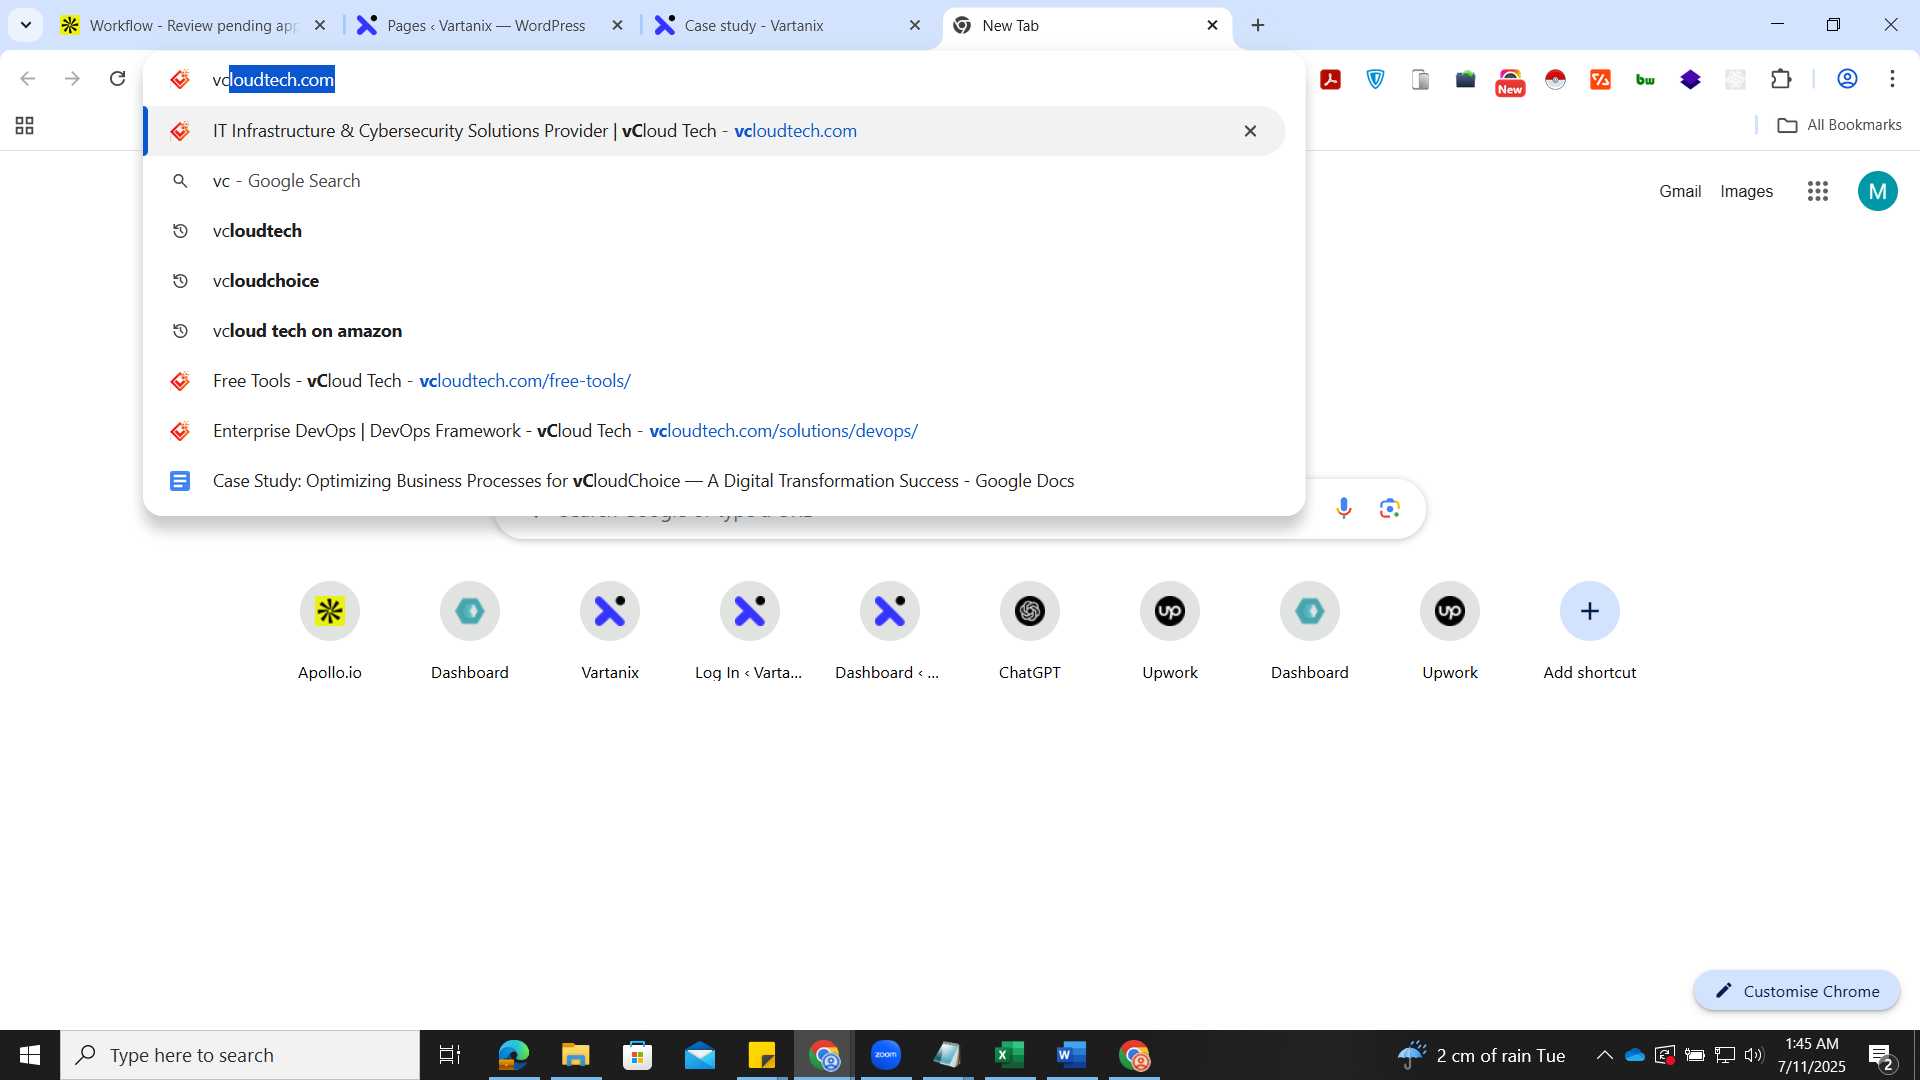Click the Adobe Acrobat extension icon

click(1330, 79)
